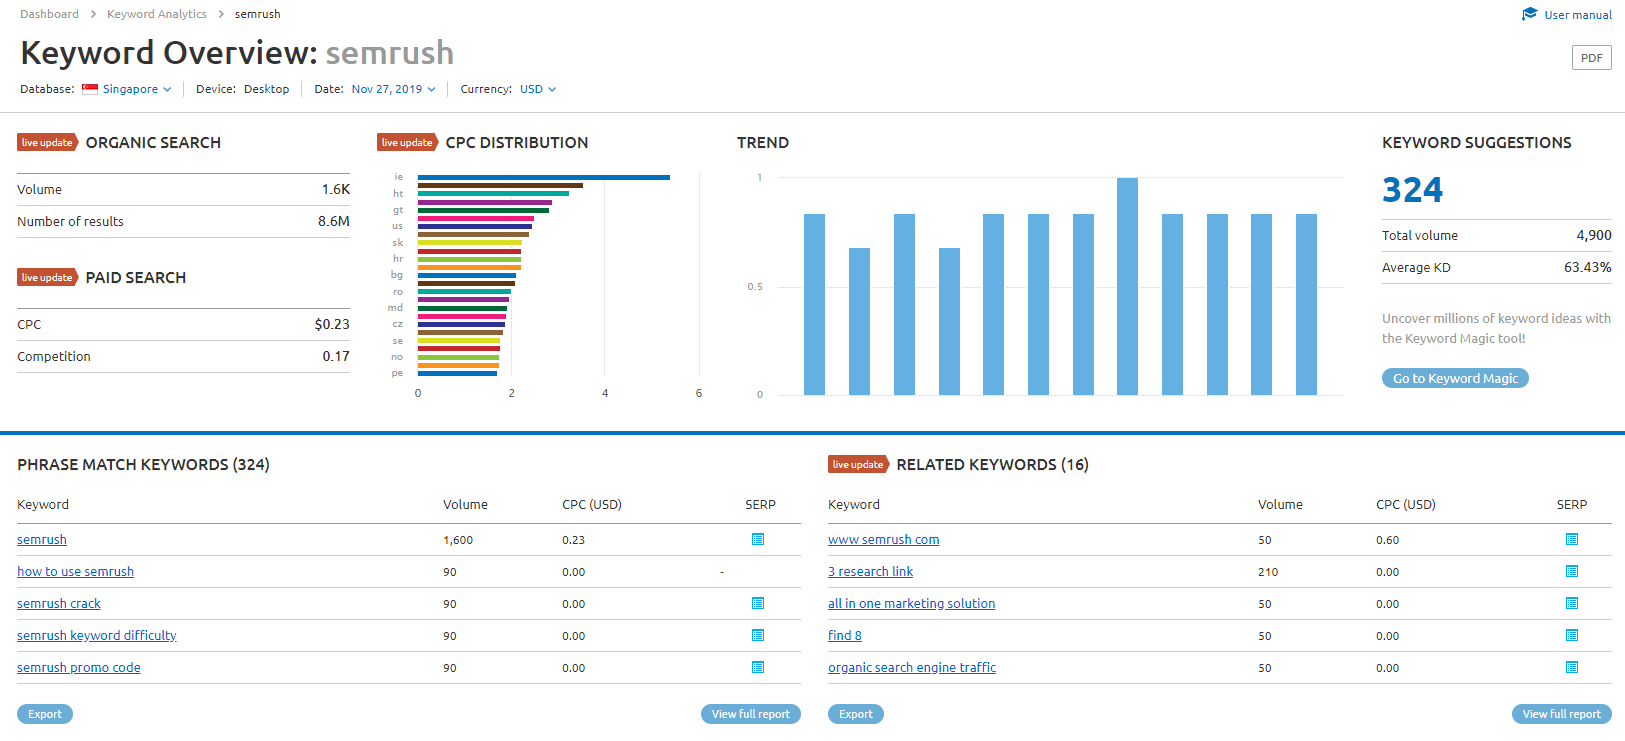Open SERP snapshot for www semrush com
This screenshot has width=1625, height=741.
[x=1572, y=540]
